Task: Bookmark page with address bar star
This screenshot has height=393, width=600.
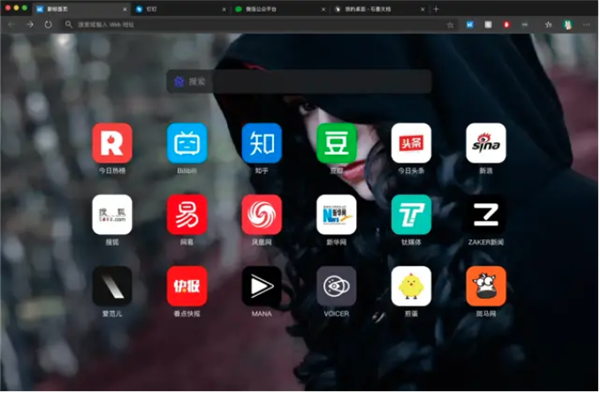Action: click(x=450, y=25)
